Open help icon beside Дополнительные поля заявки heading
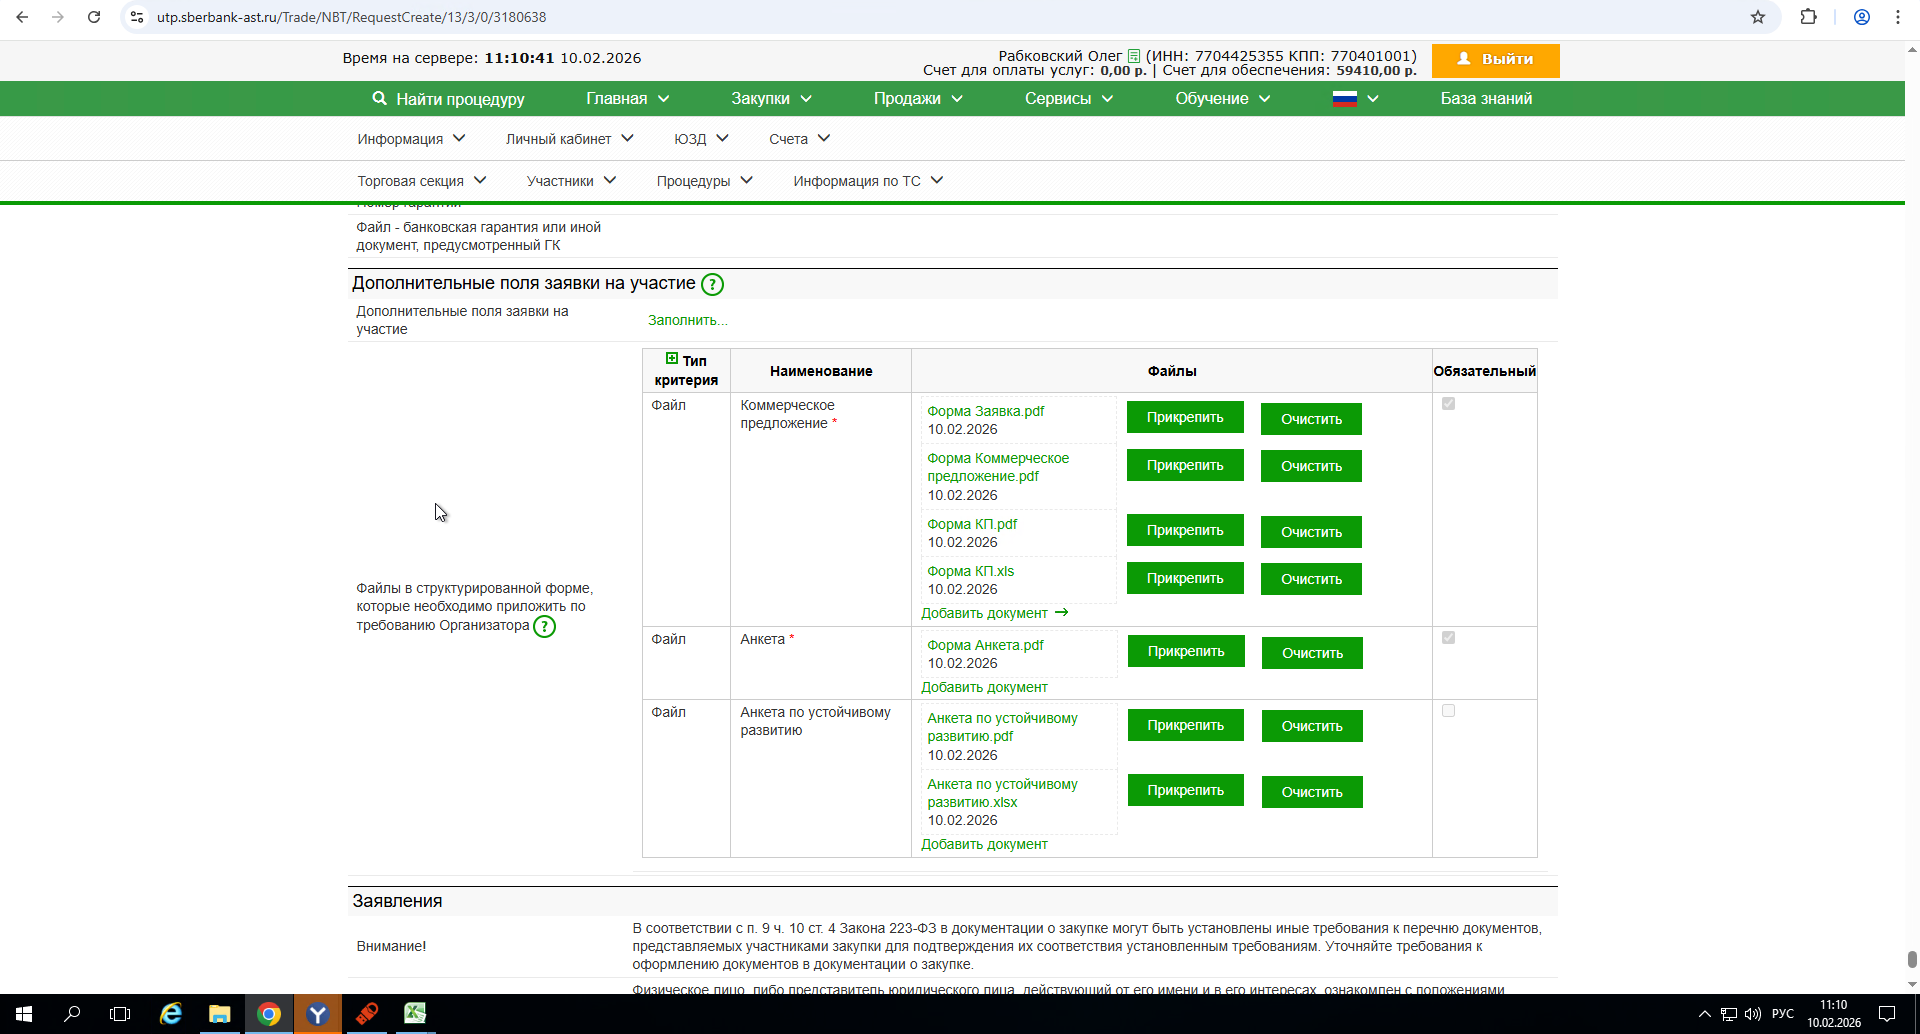The image size is (1920, 1034). 712,284
